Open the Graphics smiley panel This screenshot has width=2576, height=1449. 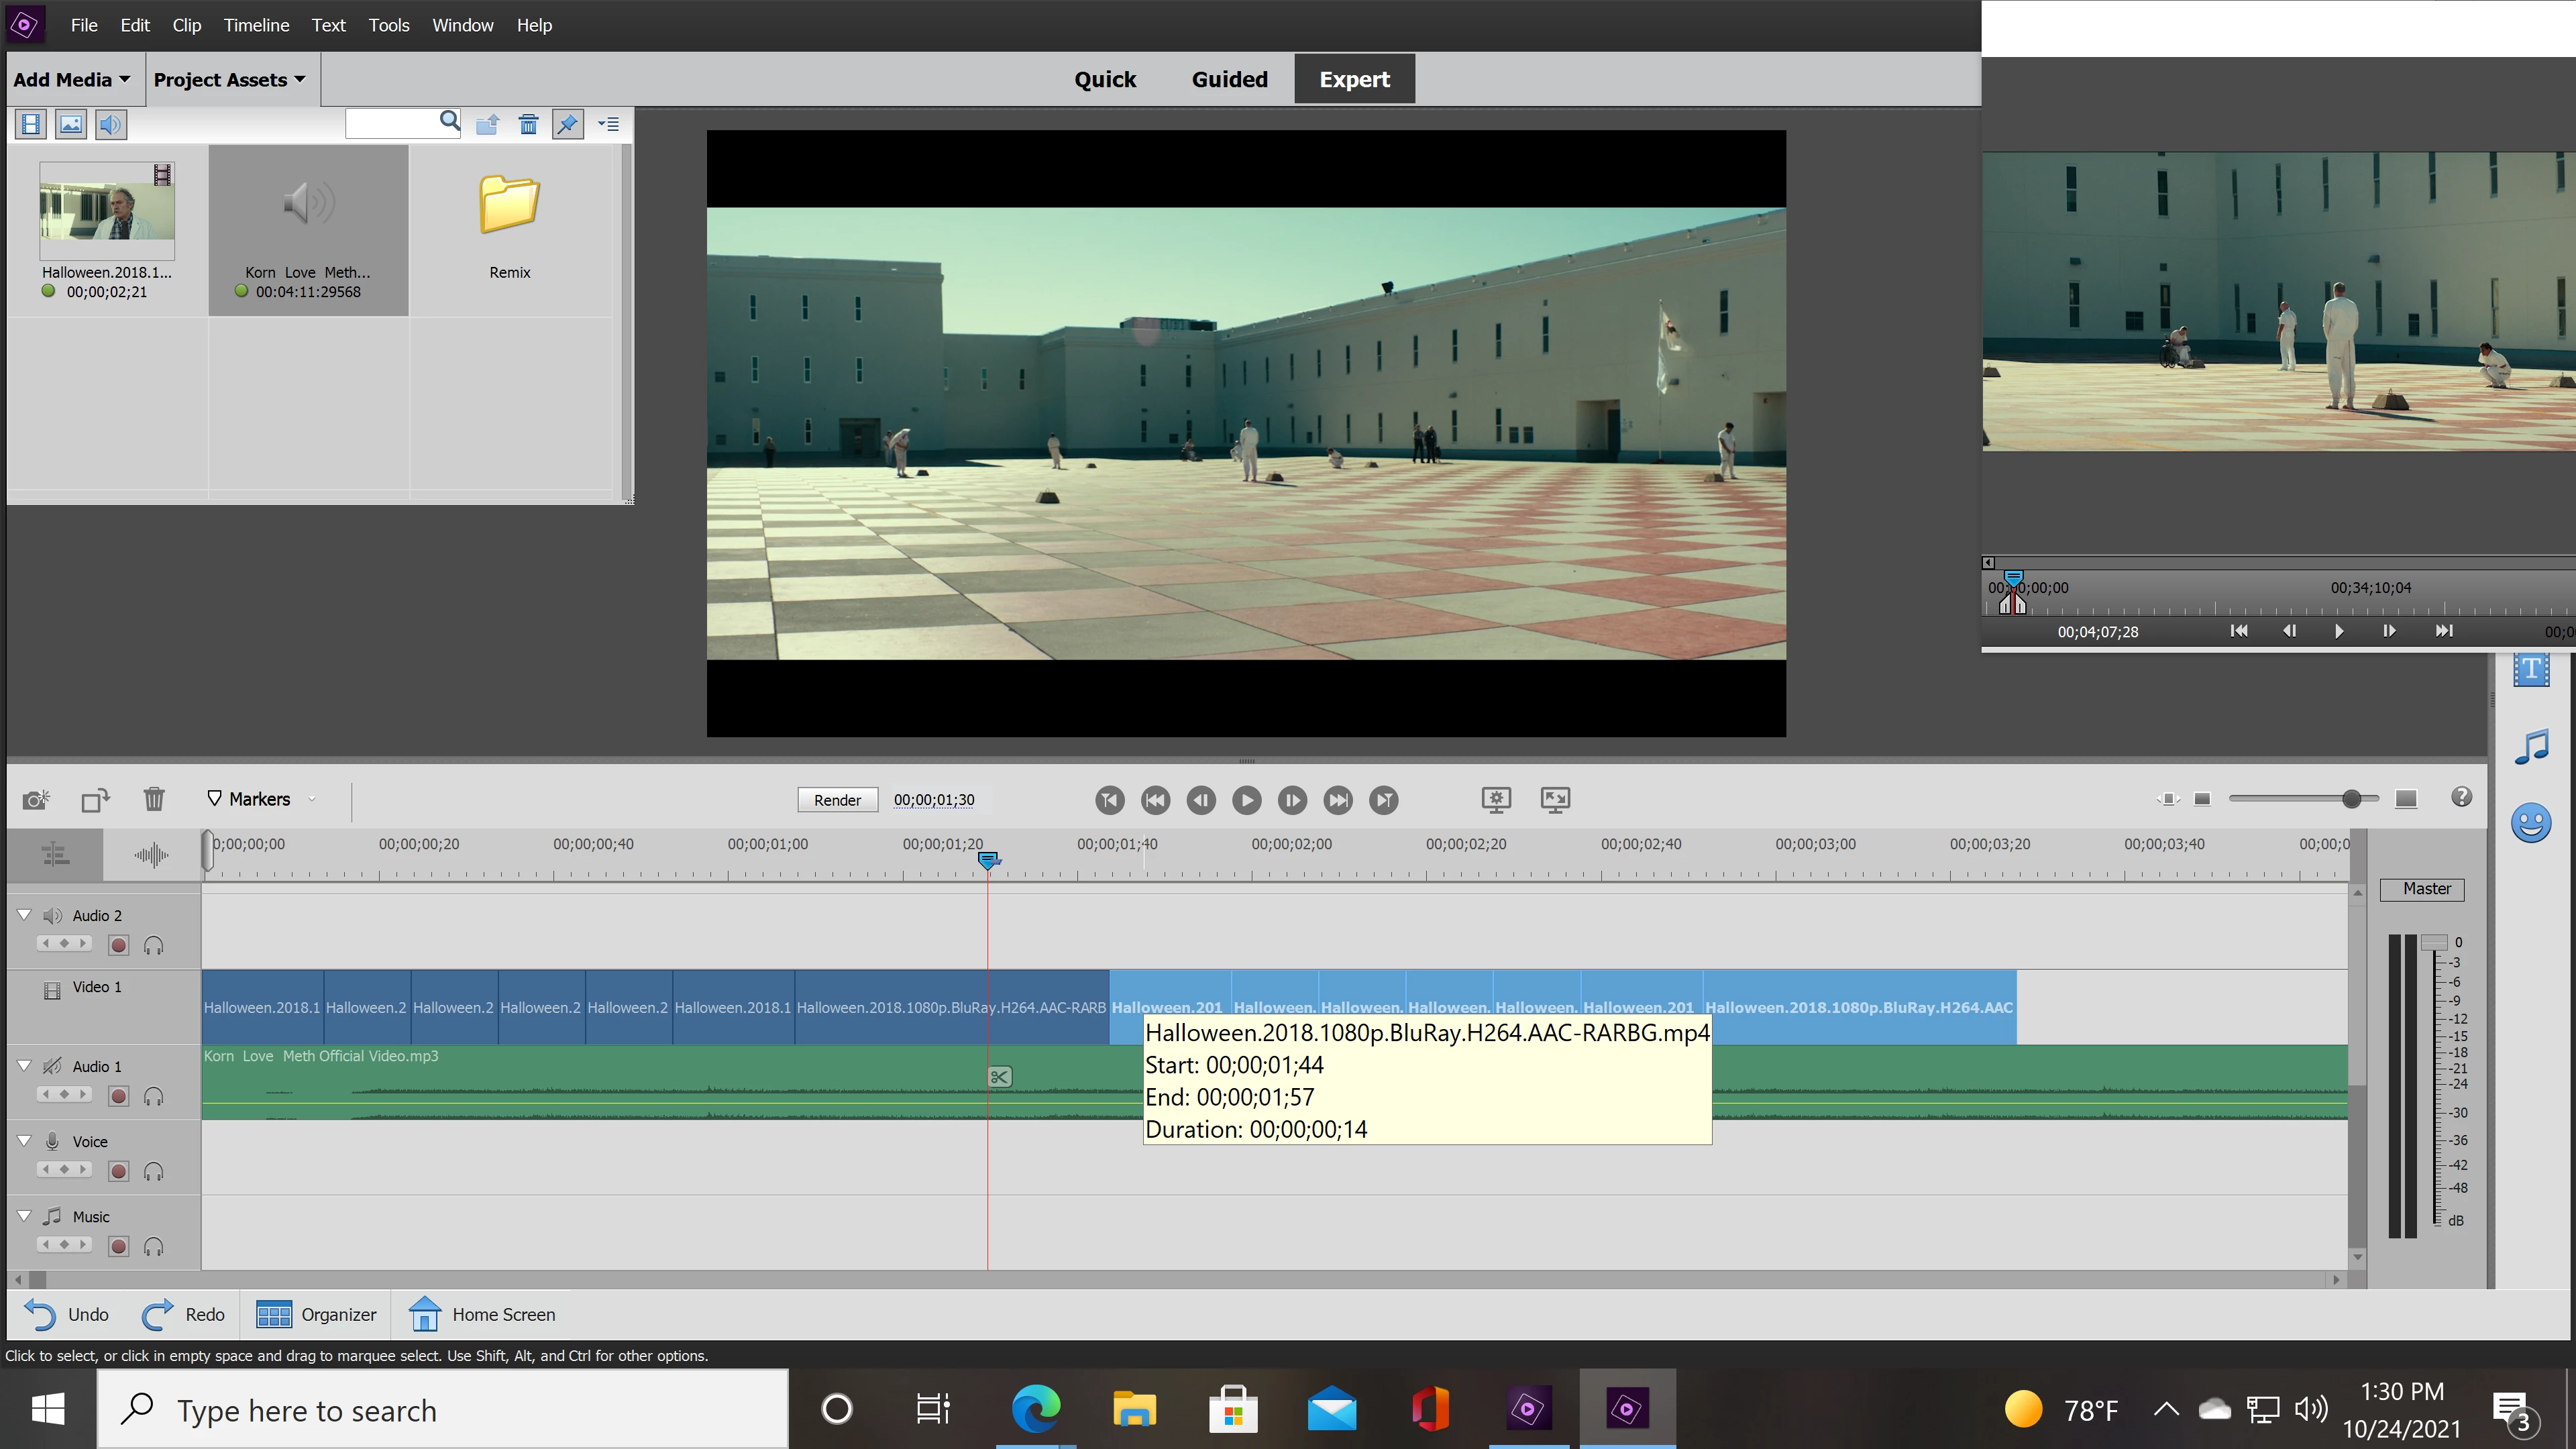(2531, 823)
